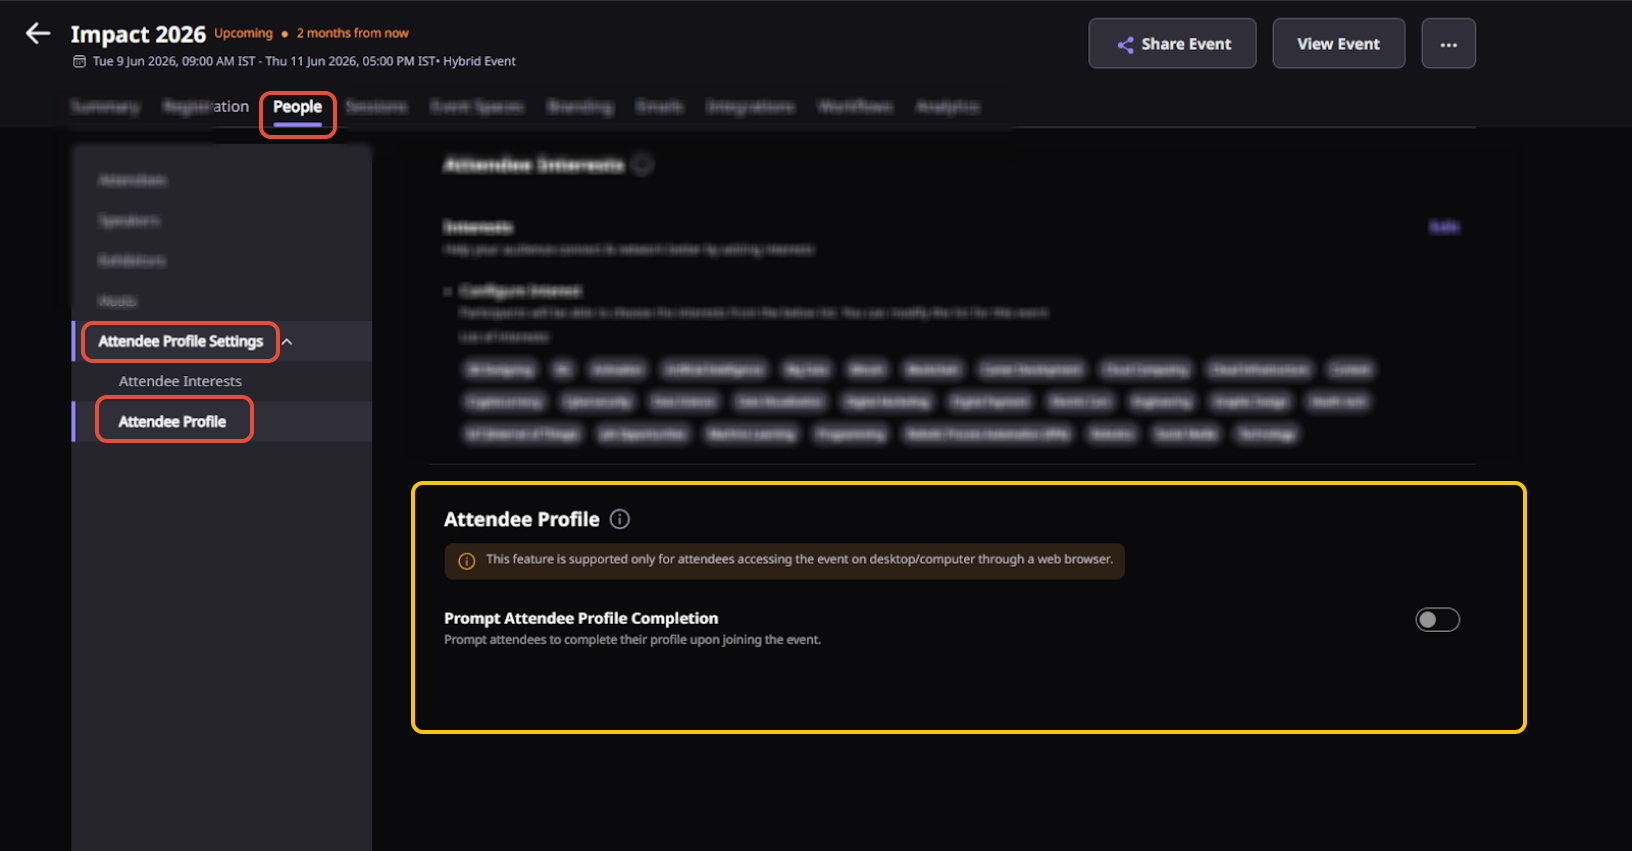Screen dimensions: 1632x851
Task: Go to the Analytics tab
Action: (x=947, y=107)
